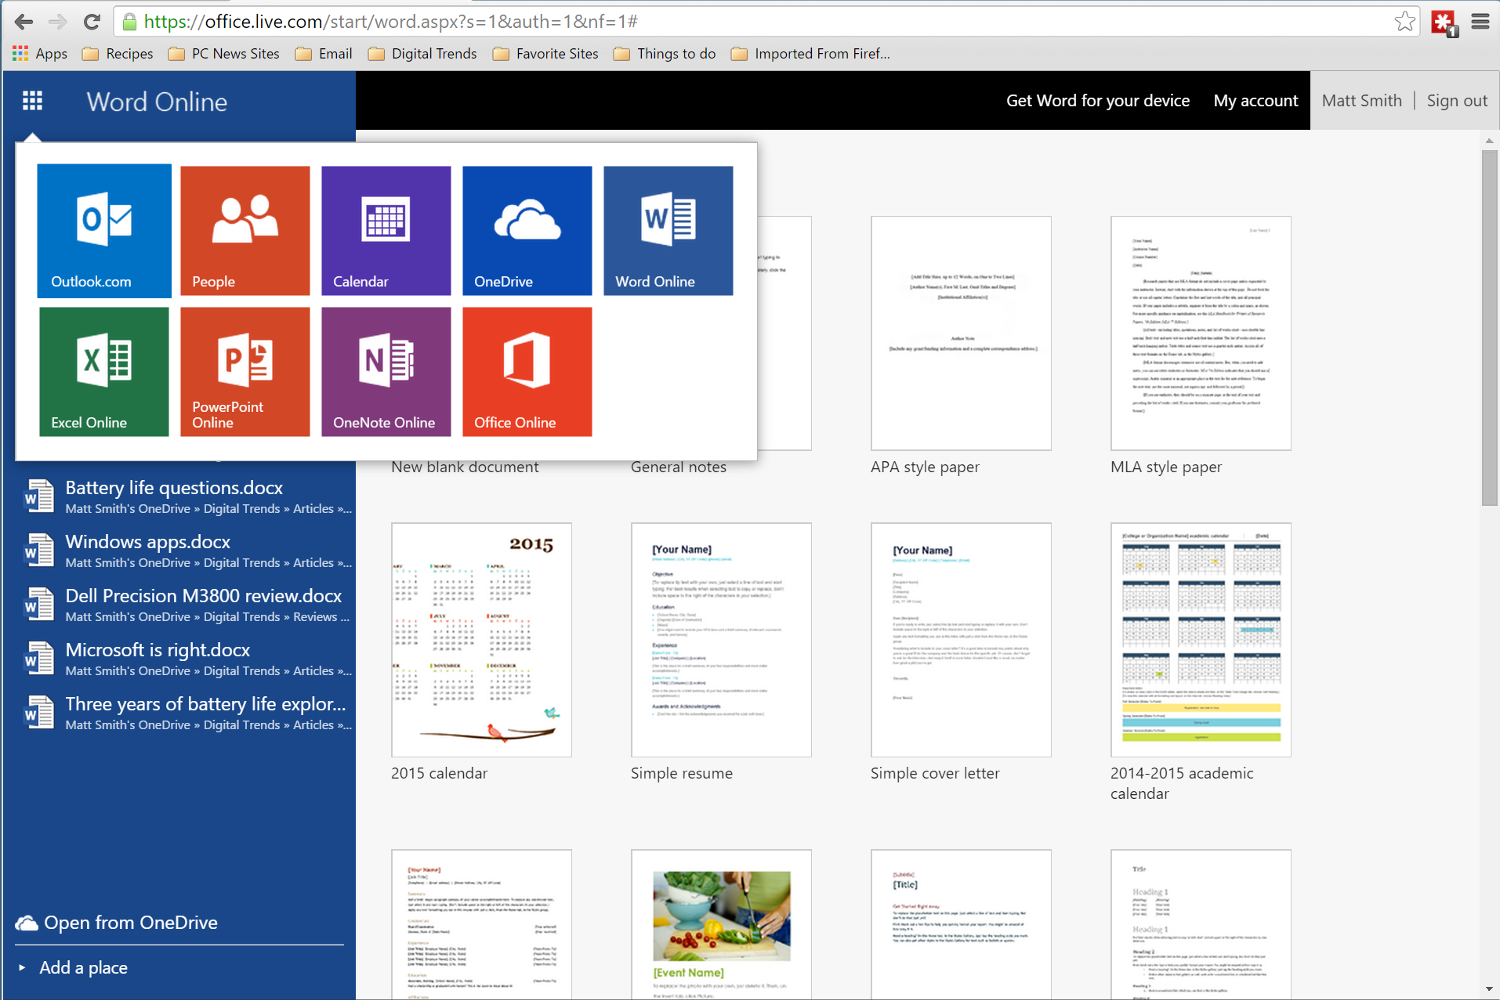The height and width of the screenshot is (1000, 1500).
Task: Select the Simple cover letter template
Action: click(x=961, y=640)
